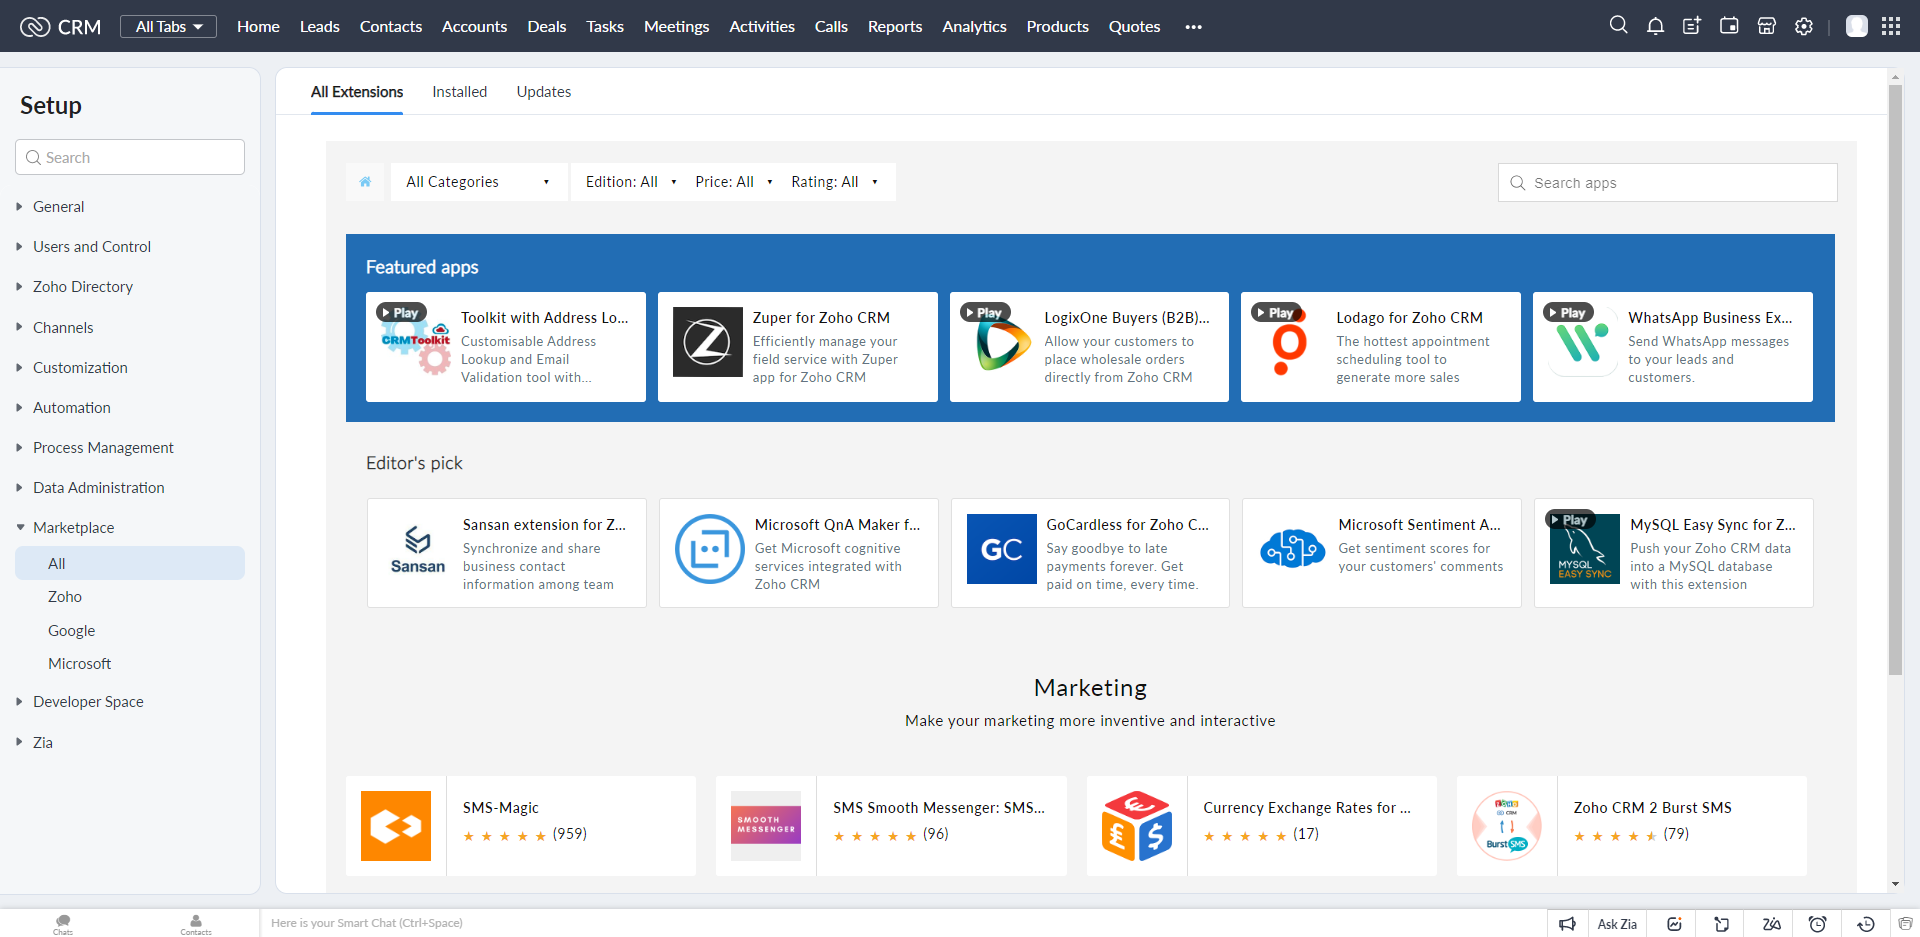The width and height of the screenshot is (1920, 937).
Task: Switch to the Installed tab
Action: (x=459, y=92)
